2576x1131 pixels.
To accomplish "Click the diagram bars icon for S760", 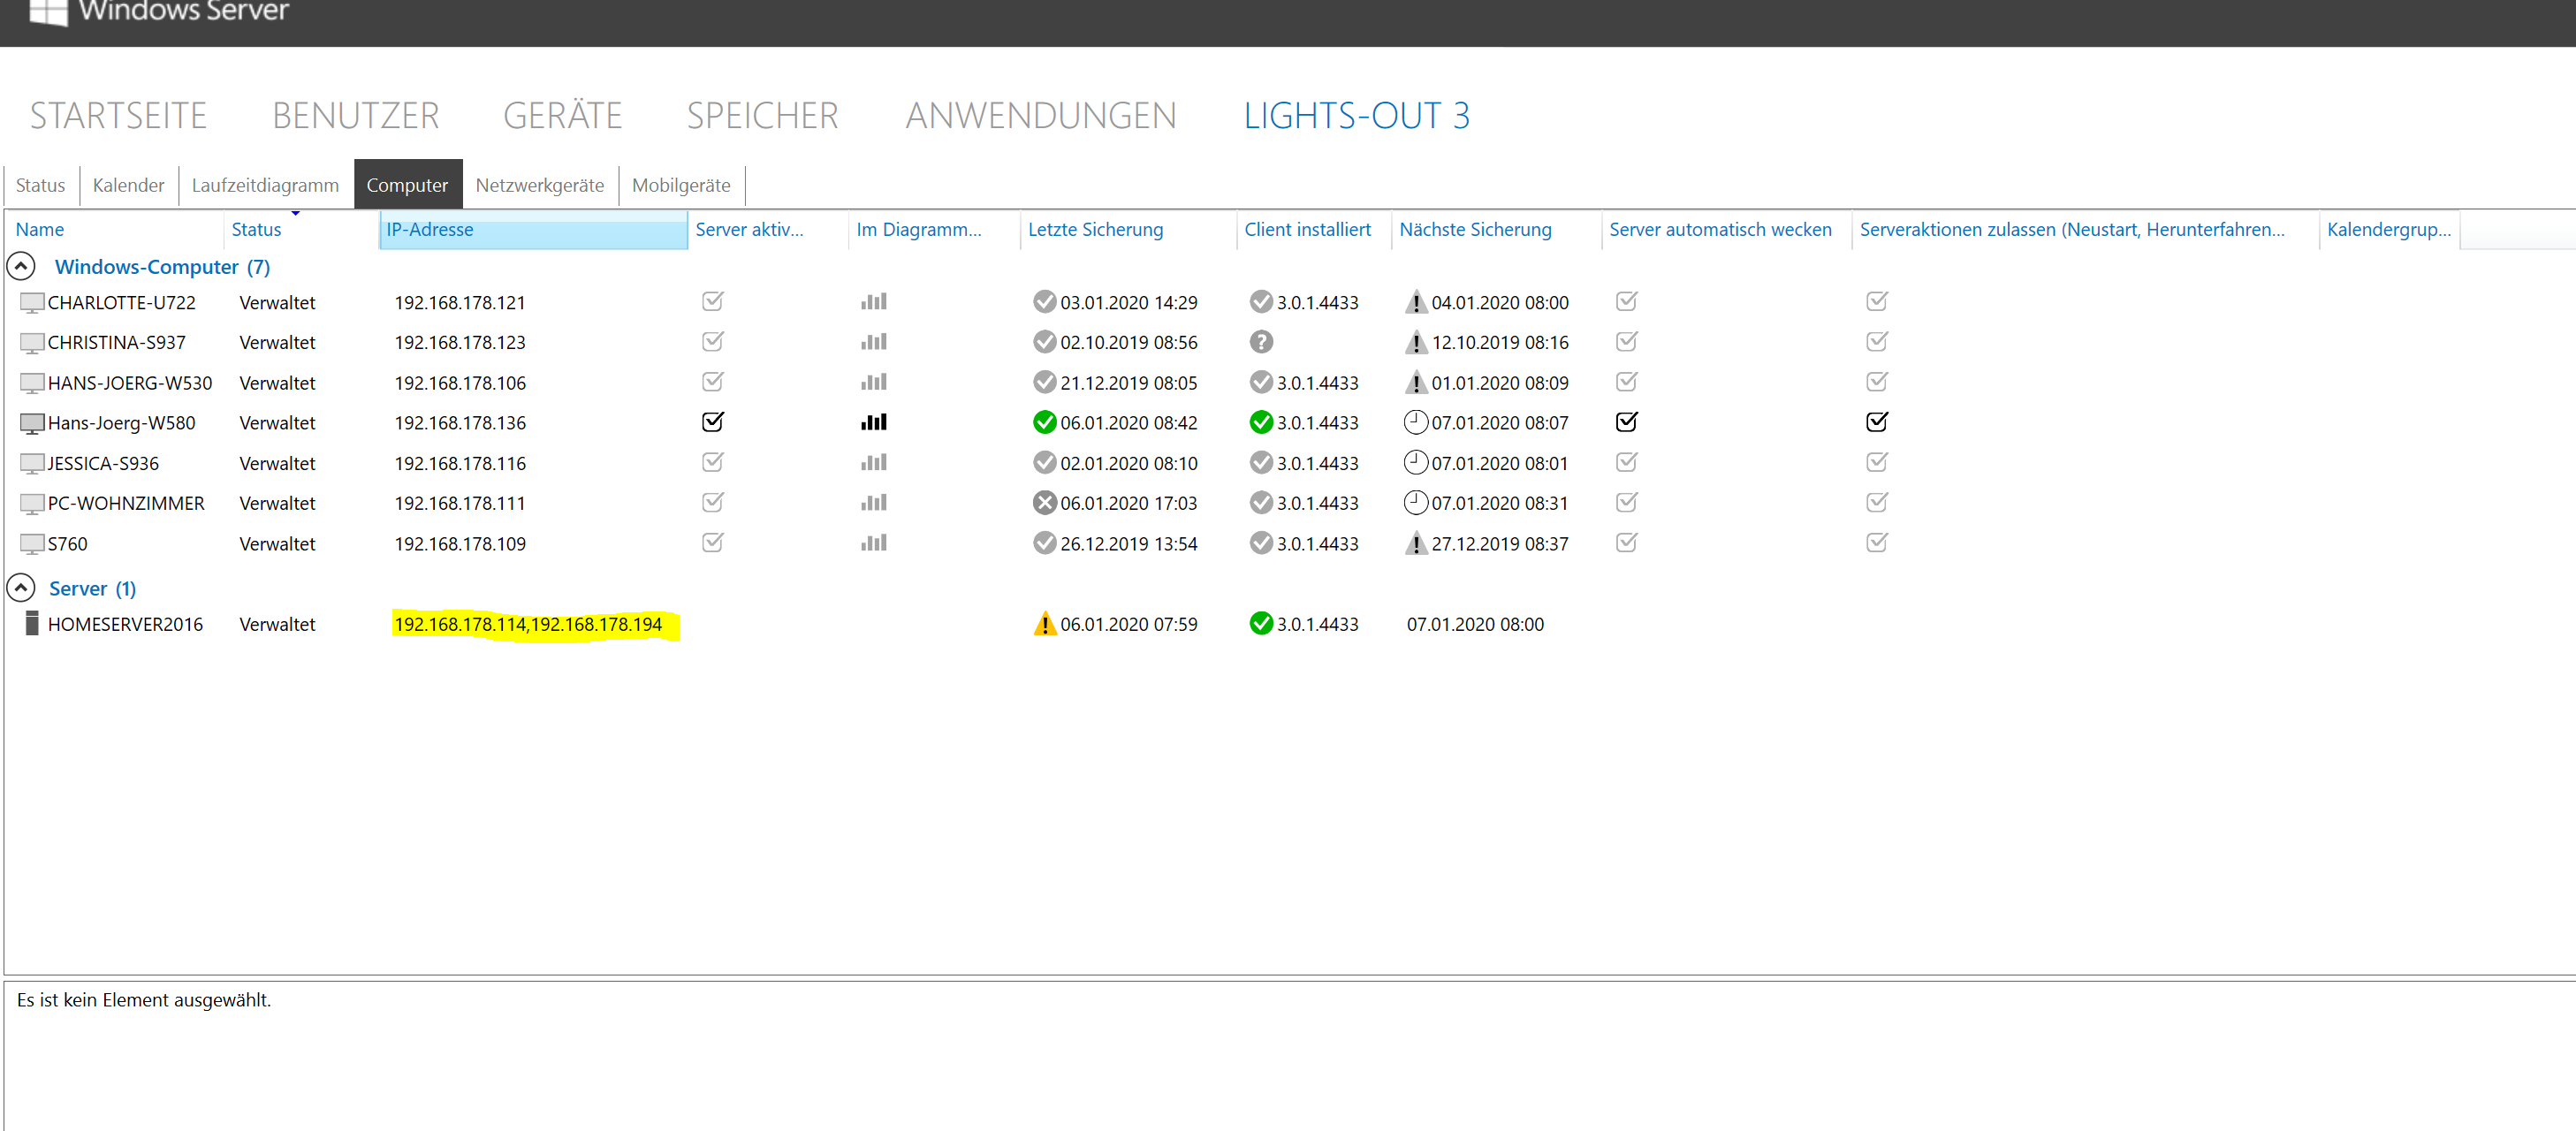I will [874, 543].
